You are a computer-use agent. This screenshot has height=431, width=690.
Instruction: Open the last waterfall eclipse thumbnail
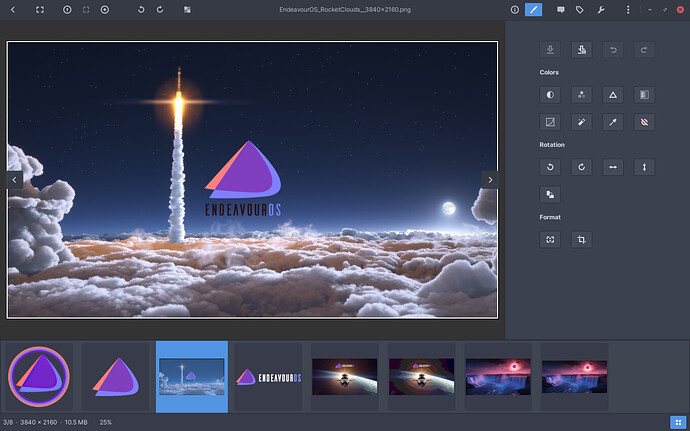coord(574,377)
